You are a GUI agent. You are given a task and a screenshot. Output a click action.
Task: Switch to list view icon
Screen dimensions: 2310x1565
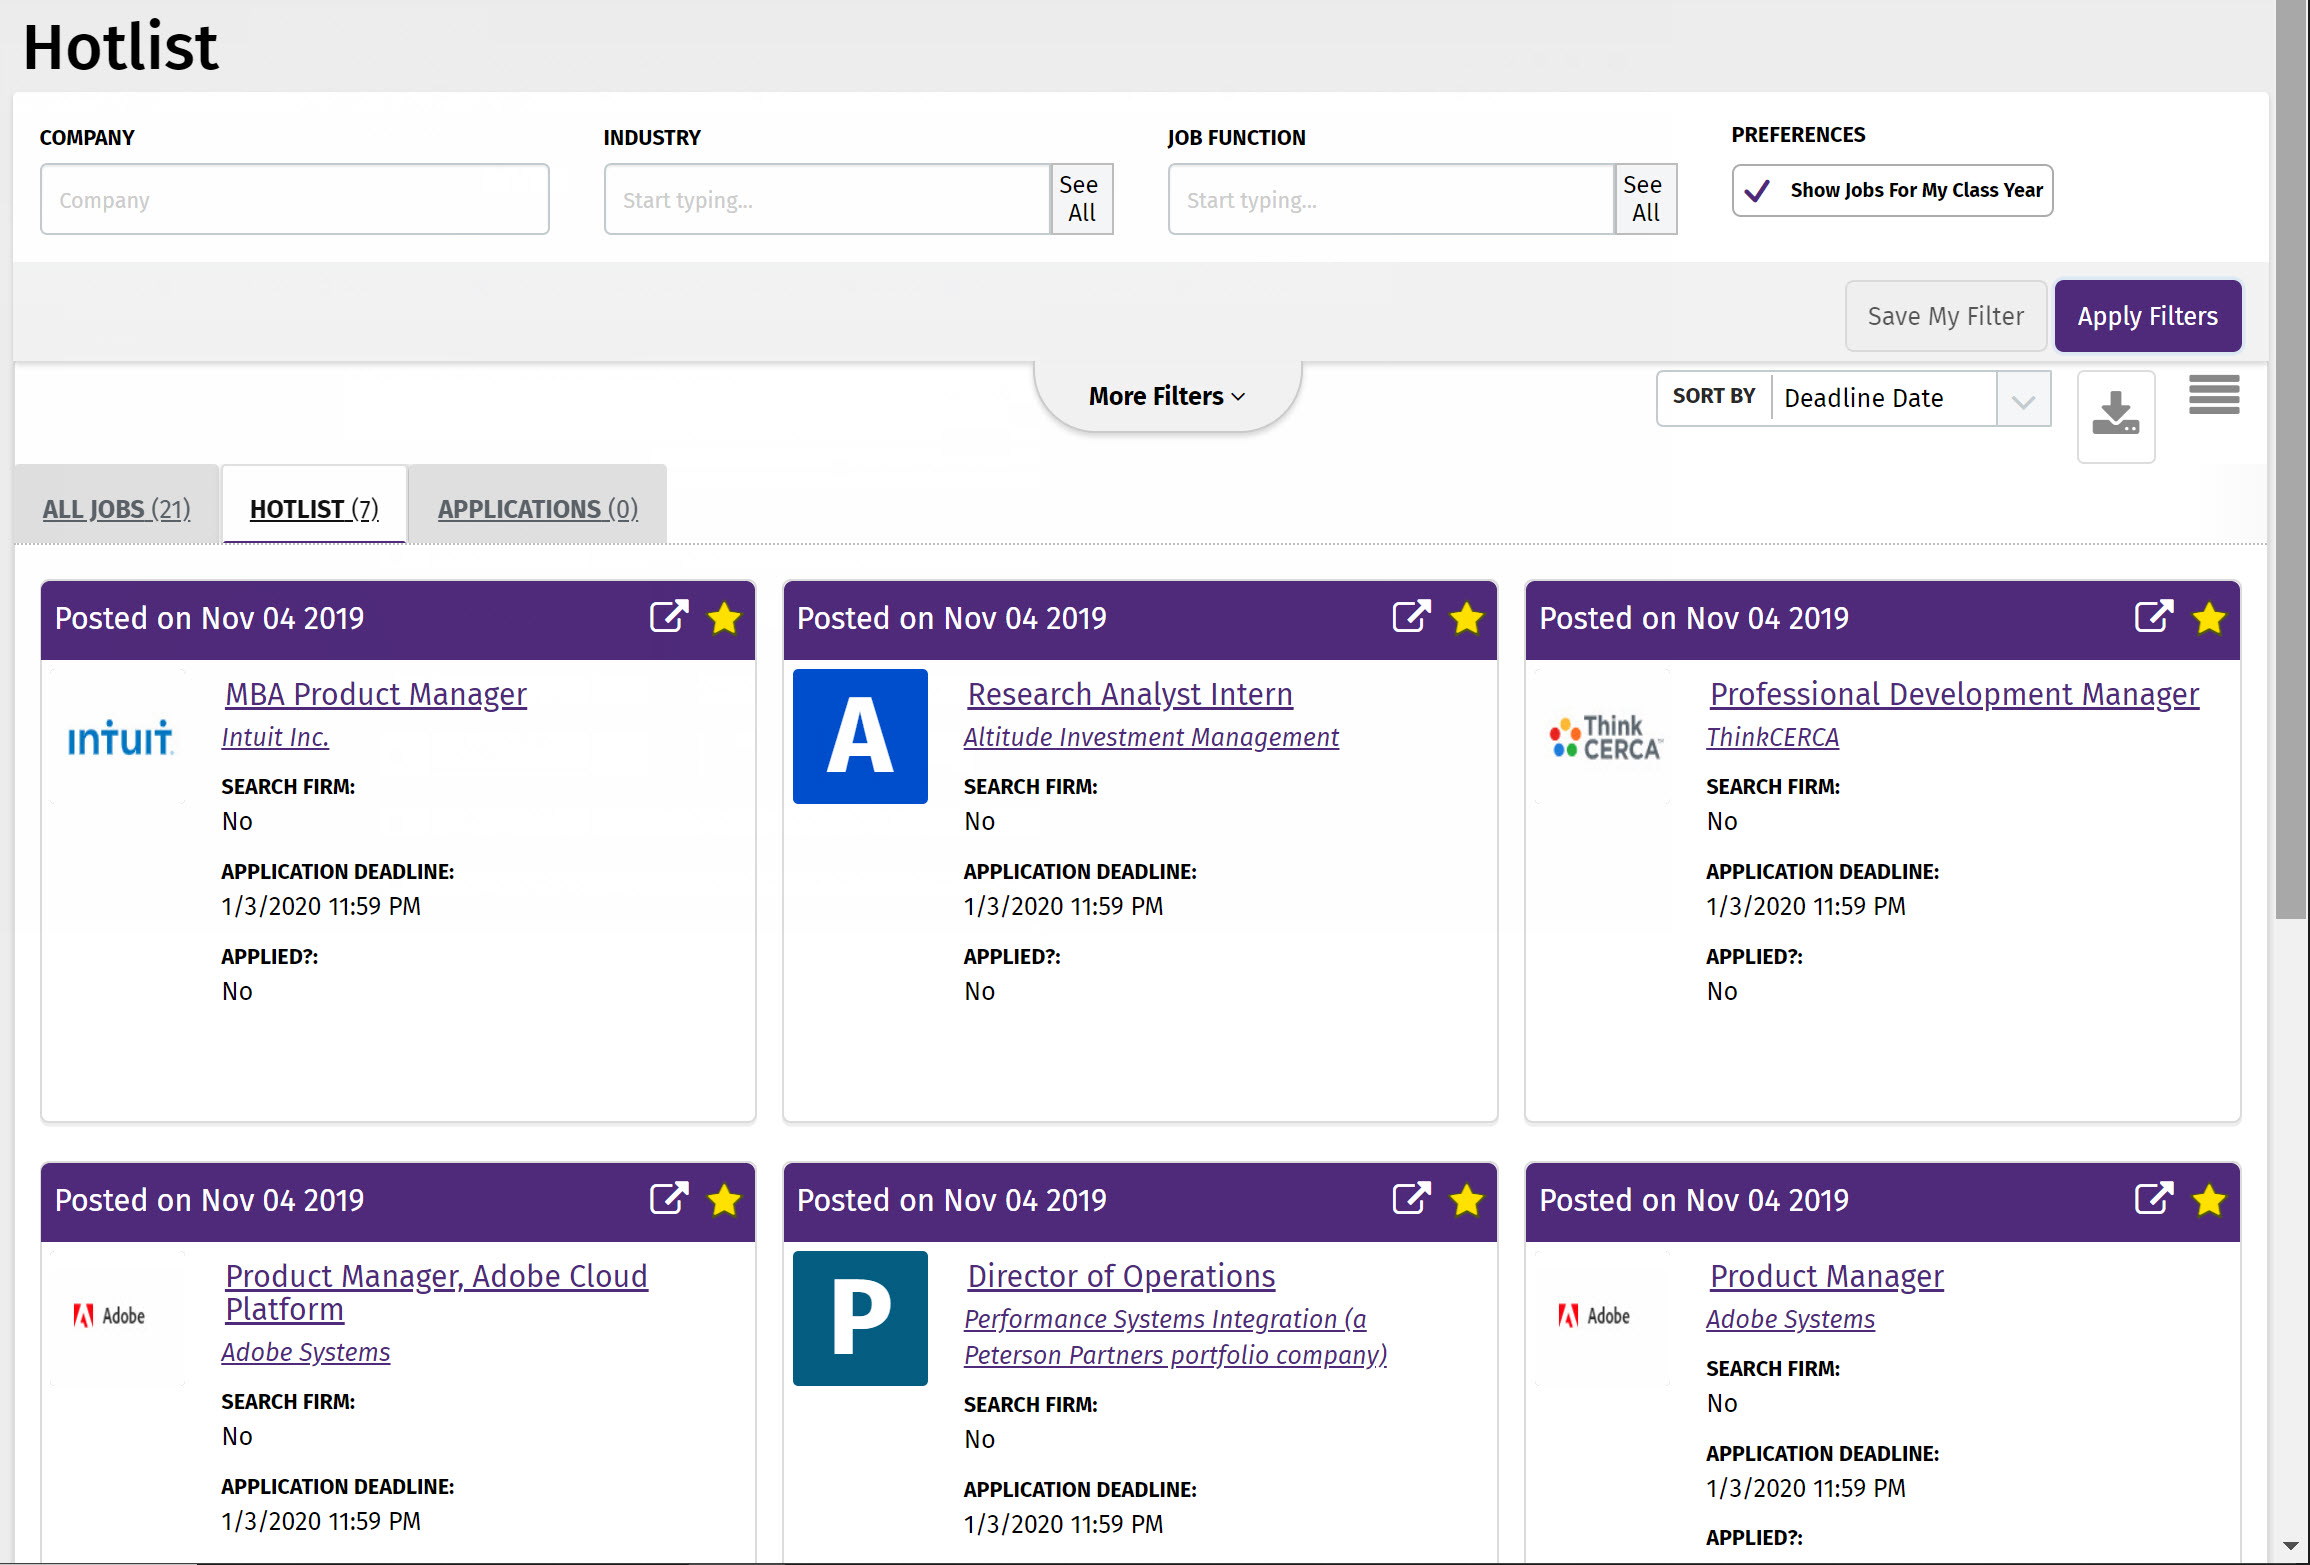(x=2214, y=395)
